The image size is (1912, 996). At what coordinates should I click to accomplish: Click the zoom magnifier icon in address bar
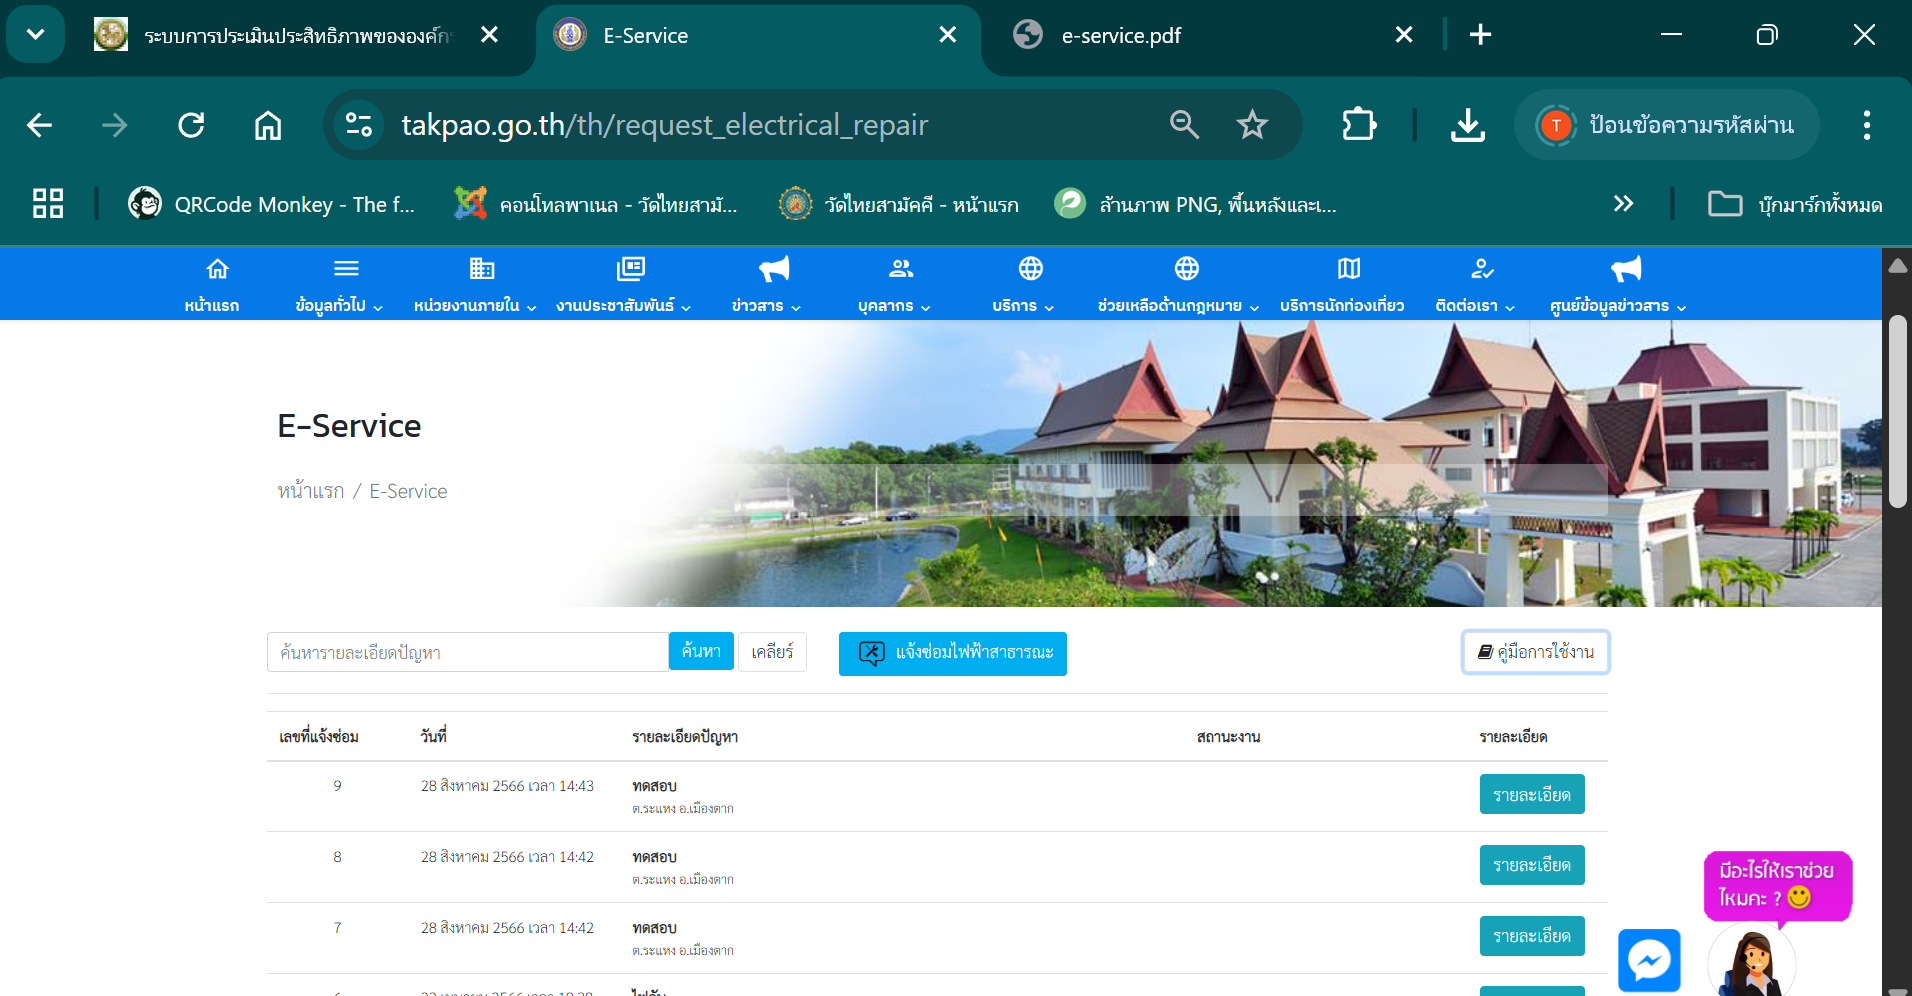pyautogui.click(x=1184, y=125)
